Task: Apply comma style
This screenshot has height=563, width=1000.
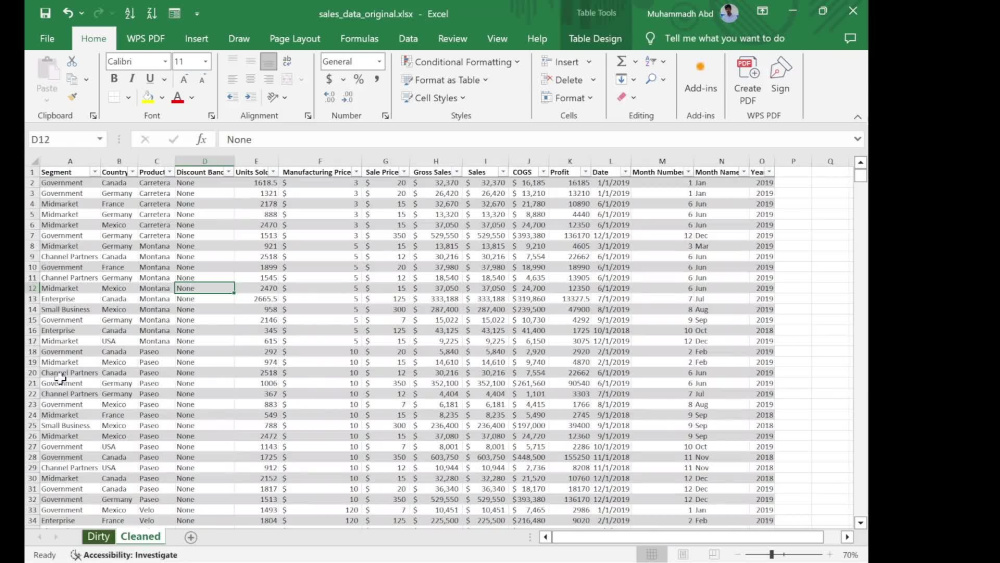Action: (x=376, y=79)
